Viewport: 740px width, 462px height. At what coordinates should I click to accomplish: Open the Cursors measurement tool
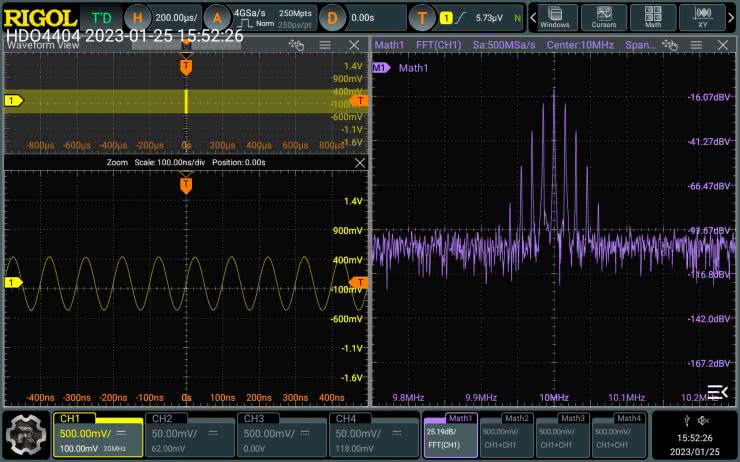(603, 17)
